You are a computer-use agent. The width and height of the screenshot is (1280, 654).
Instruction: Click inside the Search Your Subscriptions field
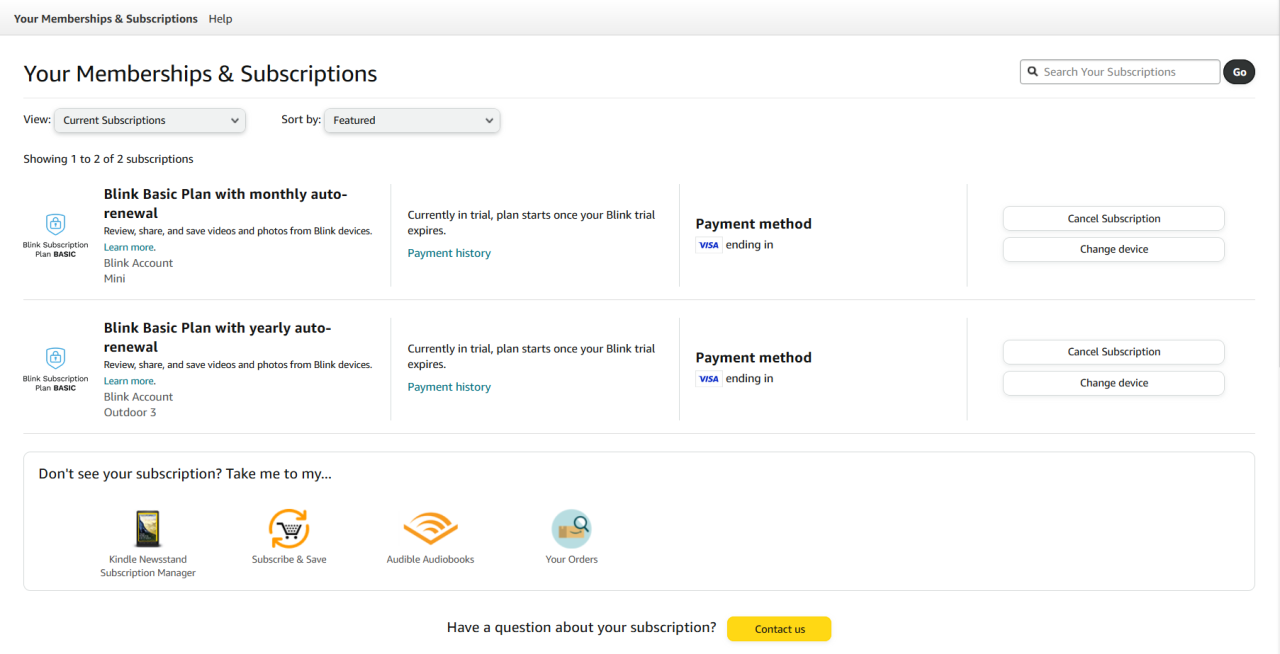[1120, 71]
